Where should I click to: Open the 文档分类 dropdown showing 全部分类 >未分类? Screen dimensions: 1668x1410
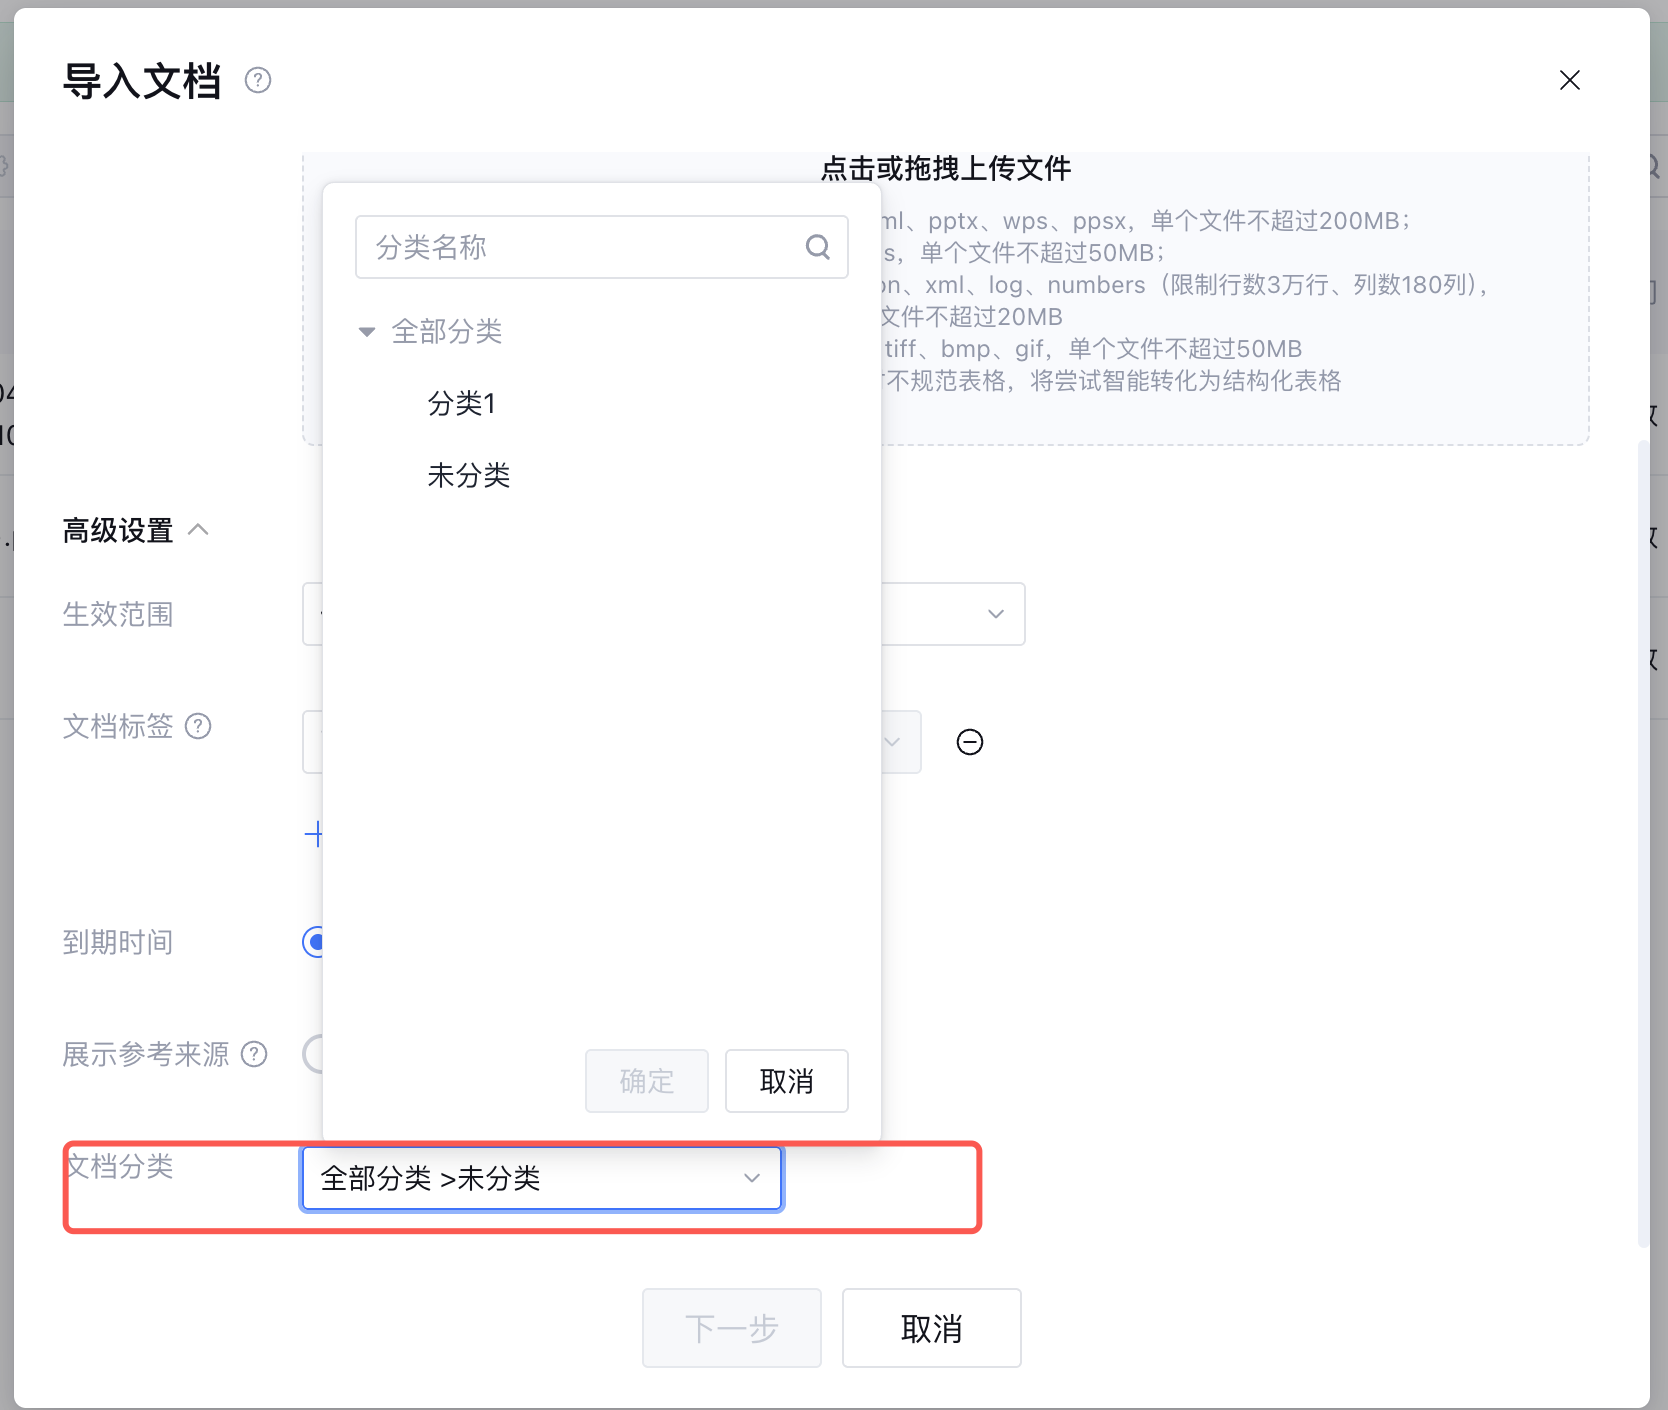click(541, 1178)
